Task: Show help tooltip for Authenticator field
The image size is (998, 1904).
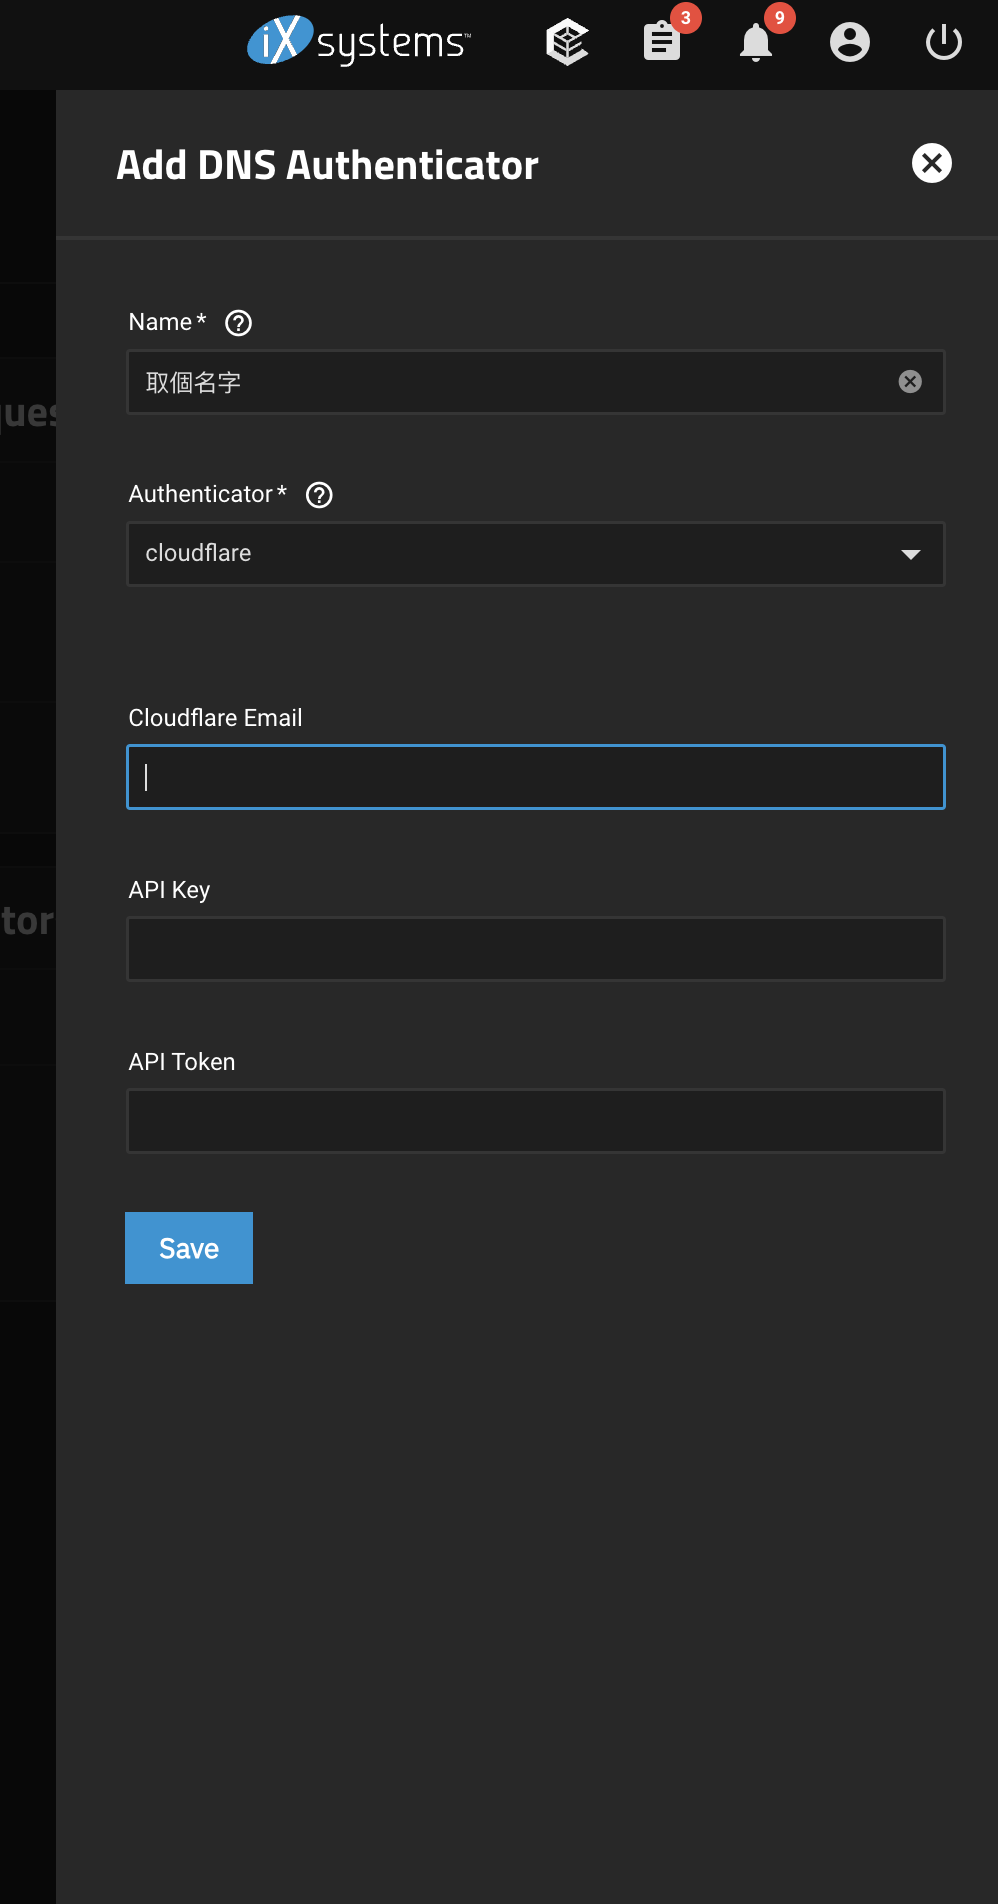Action: pyautogui.click(x=319, y=495)
